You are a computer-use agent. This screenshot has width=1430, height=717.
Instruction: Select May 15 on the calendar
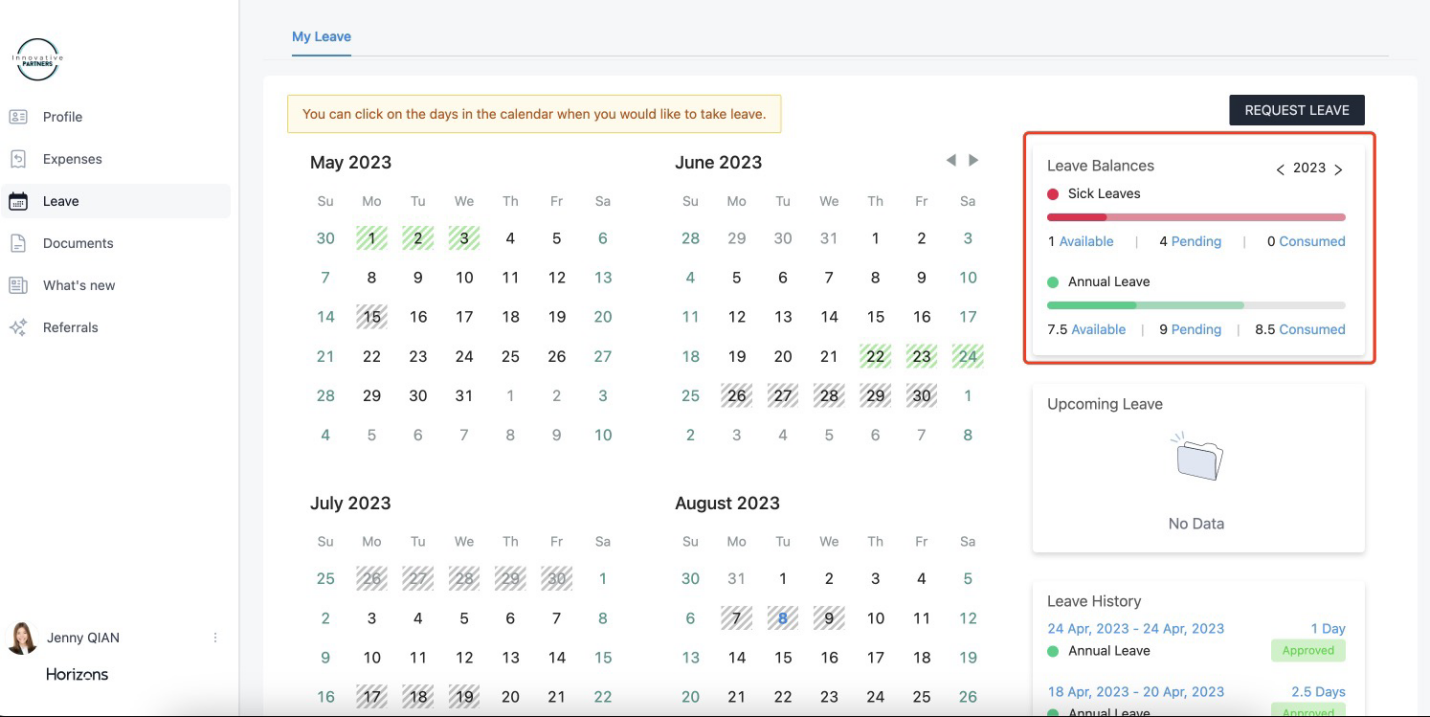(372, 317)
